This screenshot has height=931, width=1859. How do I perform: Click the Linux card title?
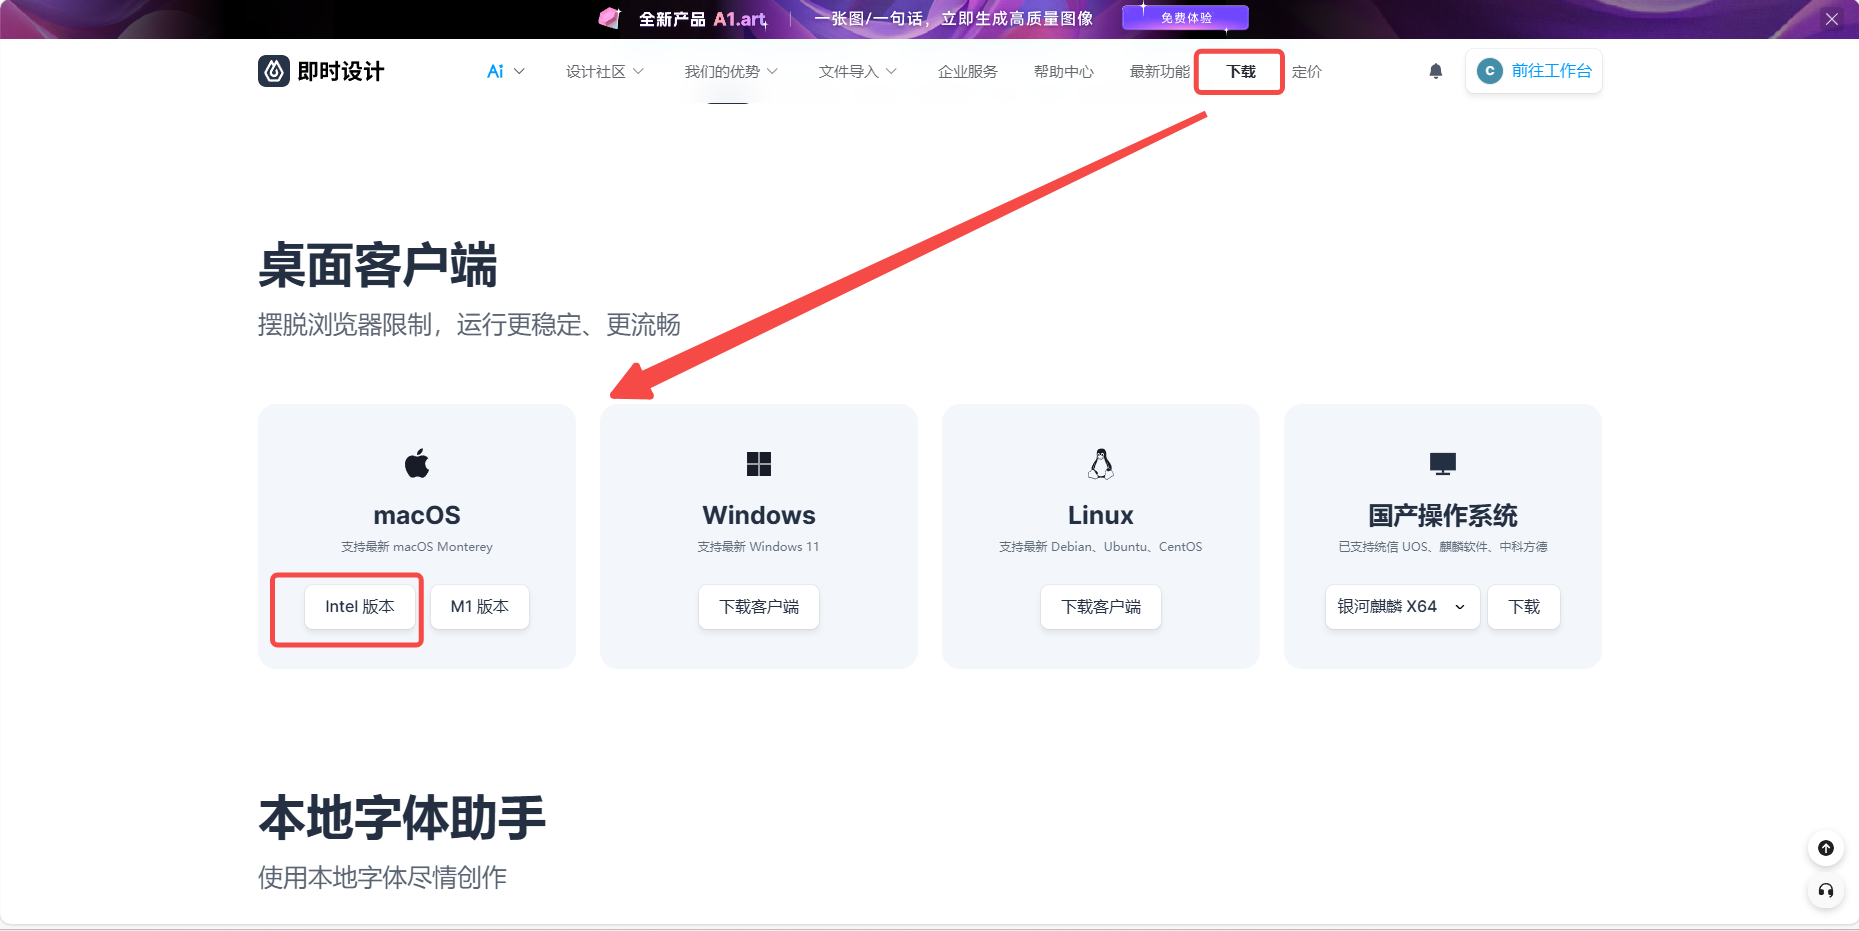pos(1101,515)
